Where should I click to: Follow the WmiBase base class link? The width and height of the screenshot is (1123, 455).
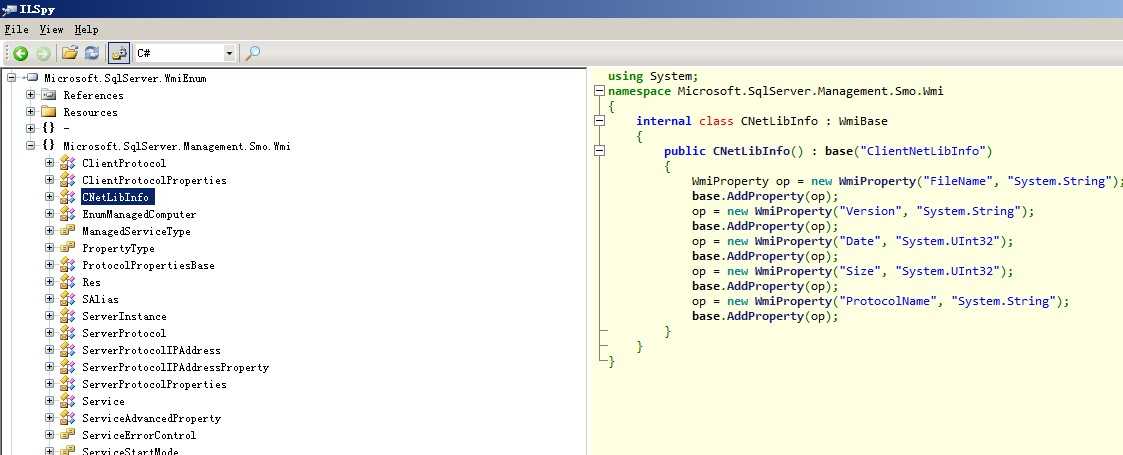863,121
